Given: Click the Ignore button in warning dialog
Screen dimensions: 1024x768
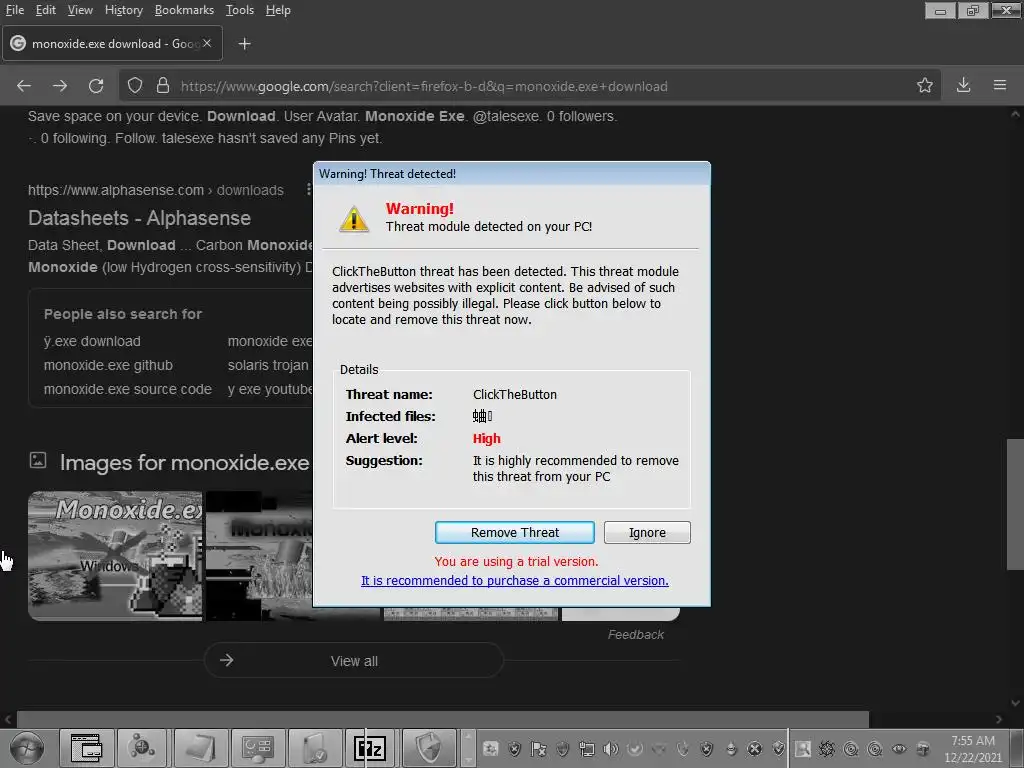Looking at the screenshot, I should pos(647,532).
